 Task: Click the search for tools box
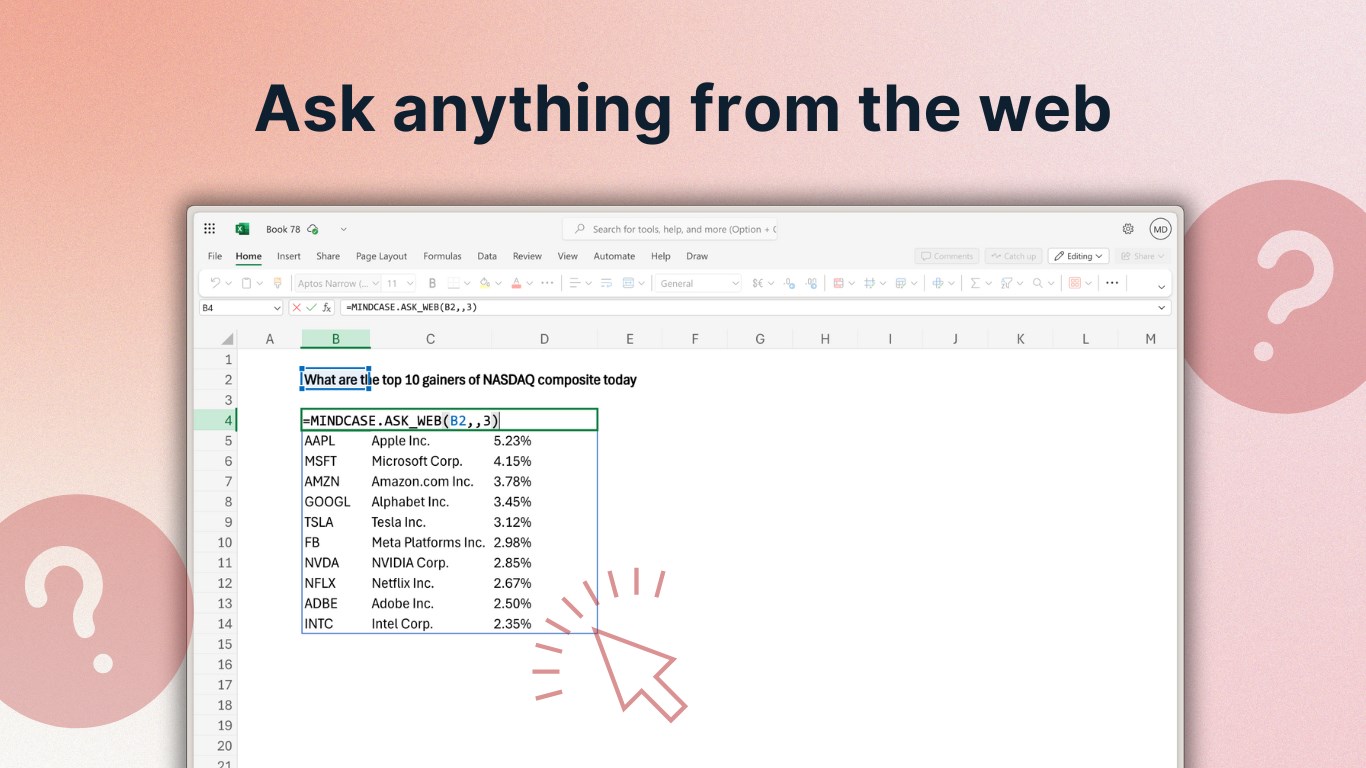point(669,229)
